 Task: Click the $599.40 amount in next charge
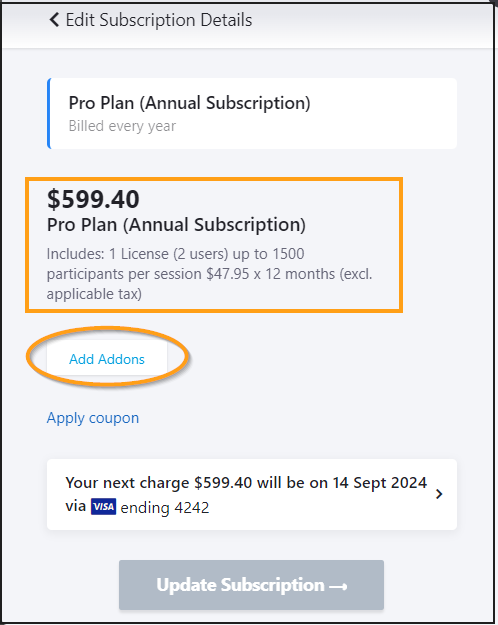[x=223, y=483]
